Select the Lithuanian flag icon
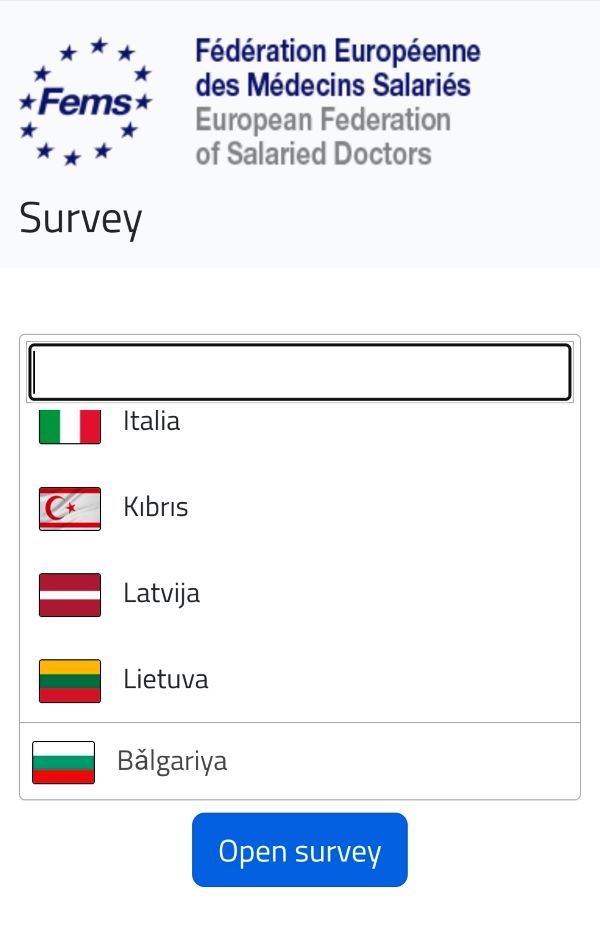The height and width of the screenshot is (946, 600). (70, 681)
